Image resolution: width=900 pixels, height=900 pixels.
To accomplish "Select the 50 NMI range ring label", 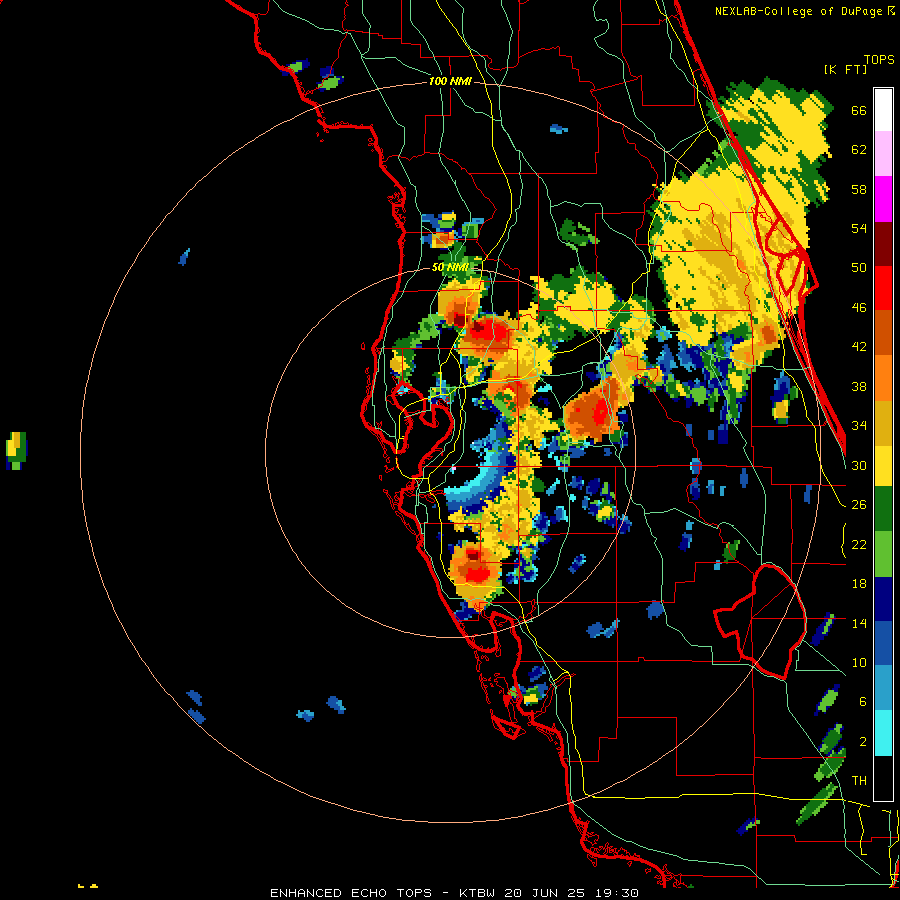I will [x=450, y=267].
